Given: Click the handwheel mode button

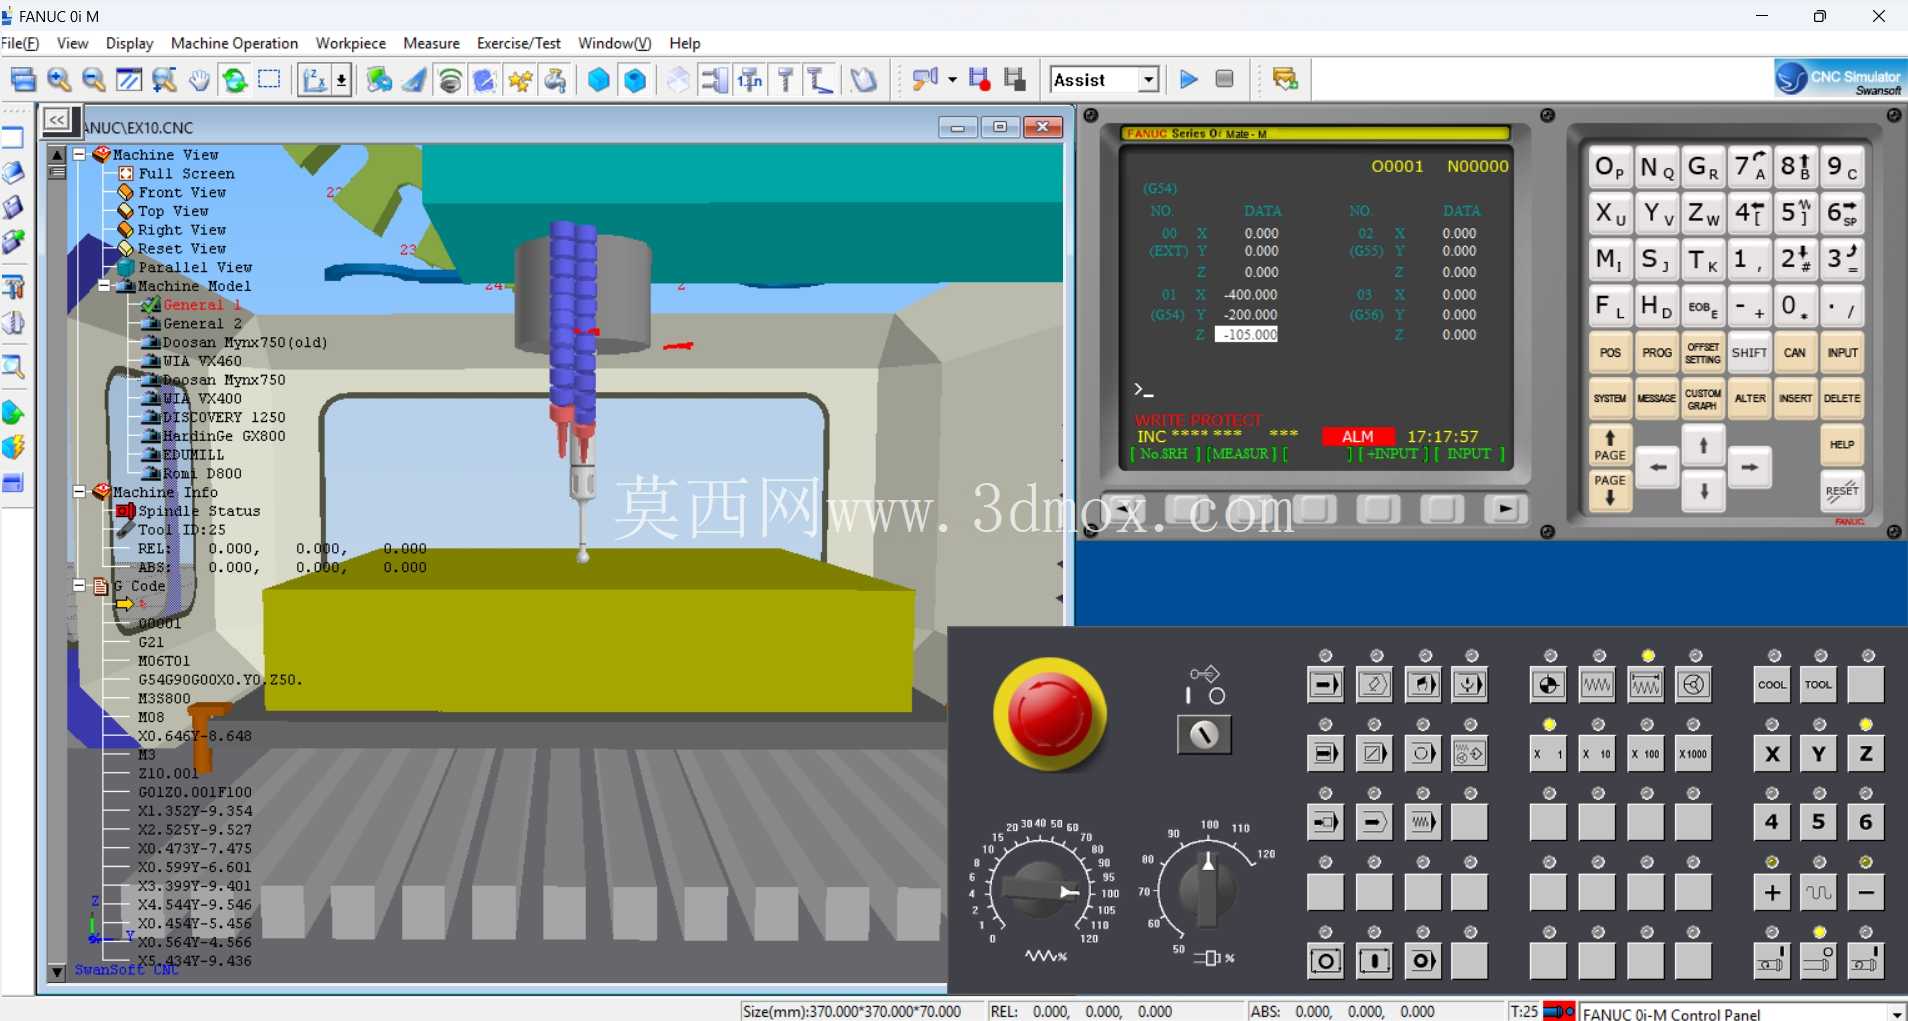Looking at the screenshot, I should 1692,685.
